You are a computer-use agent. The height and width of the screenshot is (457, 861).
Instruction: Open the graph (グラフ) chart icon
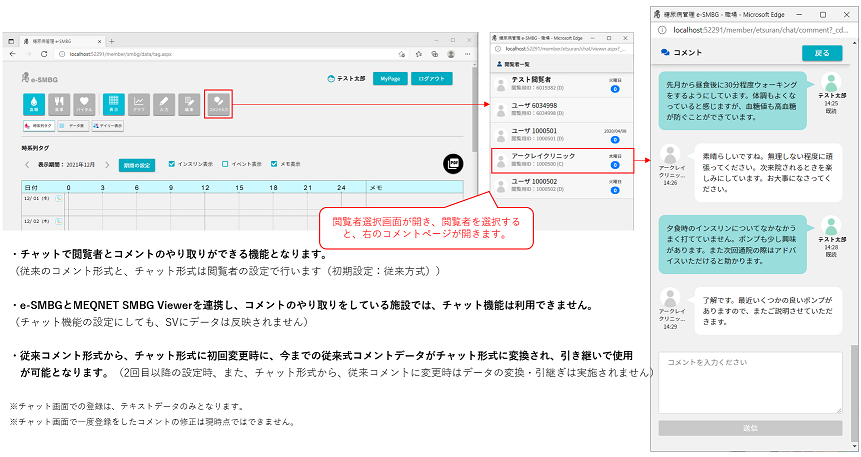(x=138, y=104)
